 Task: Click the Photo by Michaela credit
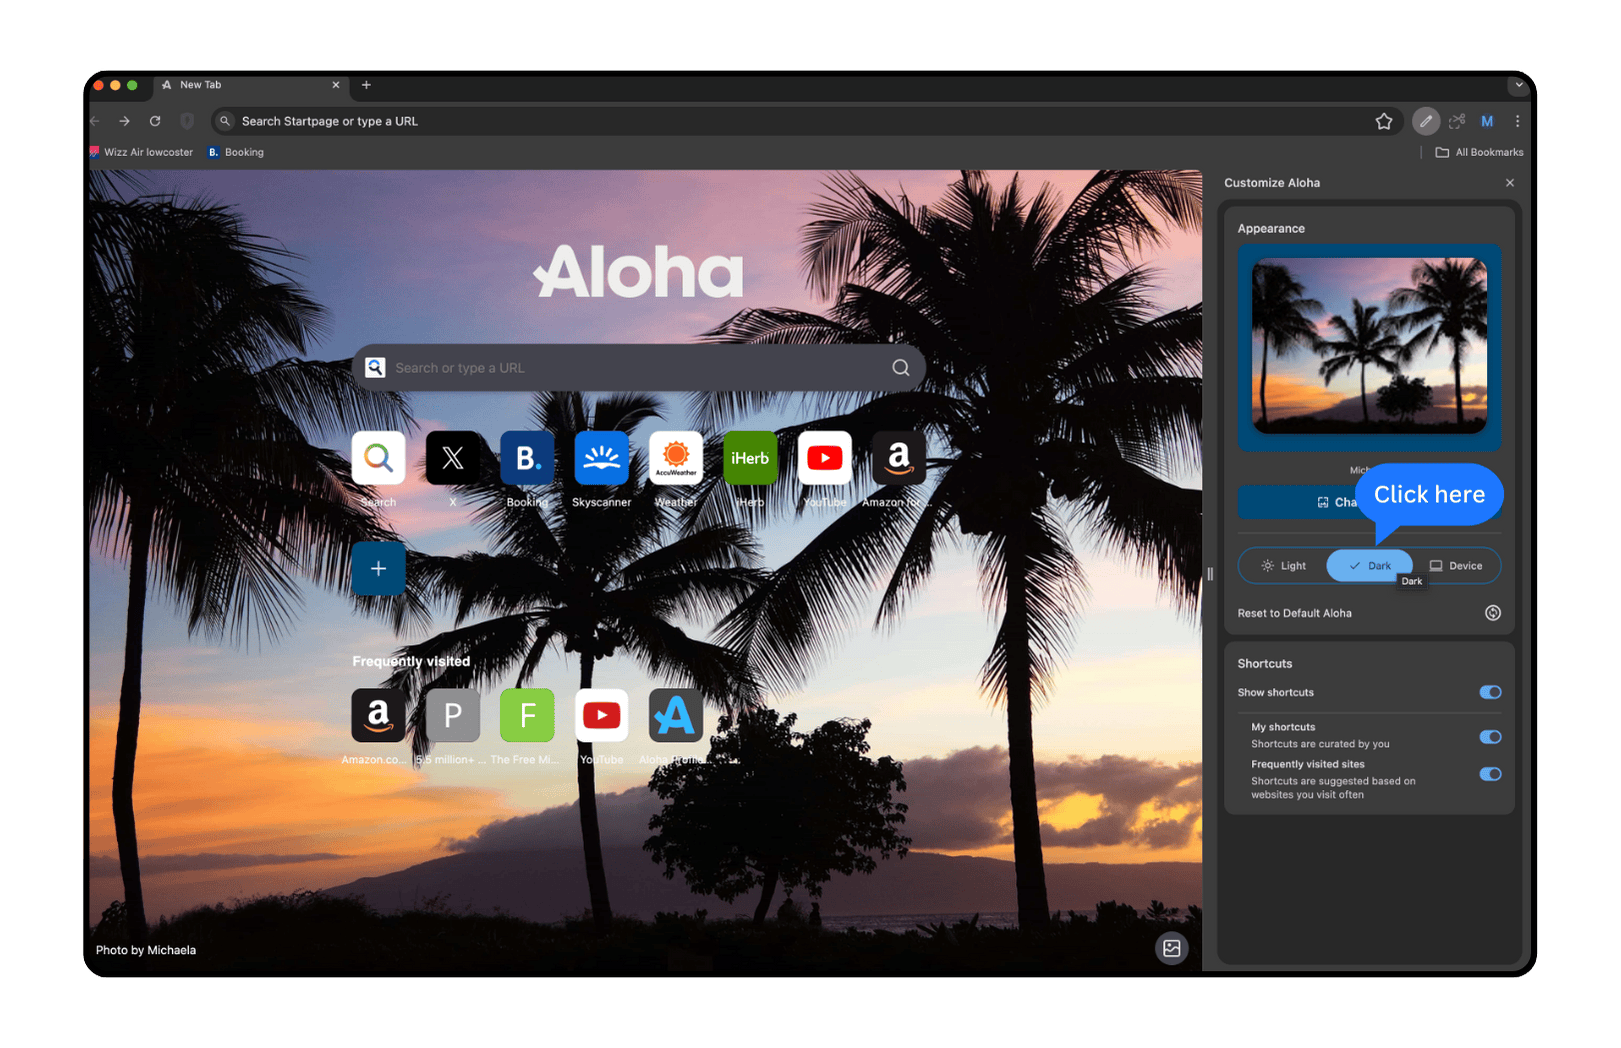pos(146,950)
